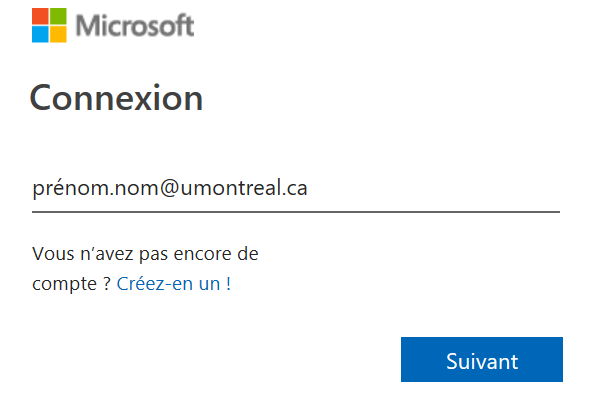592x394 pixels.
Task: Click the @ symbol in the email address
Action: (170, 188)
